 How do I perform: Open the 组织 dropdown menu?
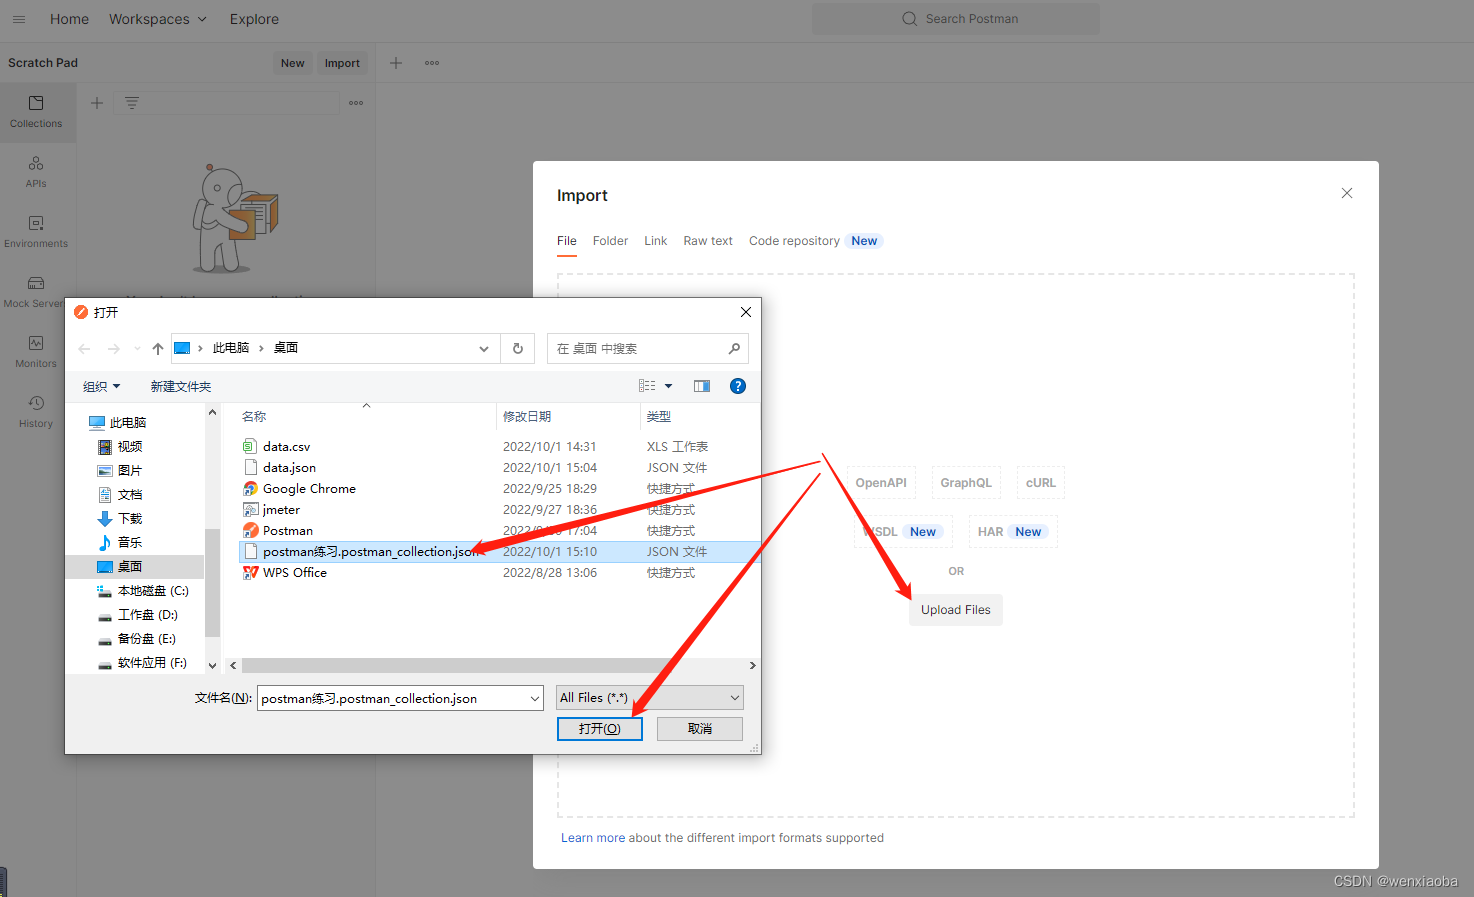[101, 386]
